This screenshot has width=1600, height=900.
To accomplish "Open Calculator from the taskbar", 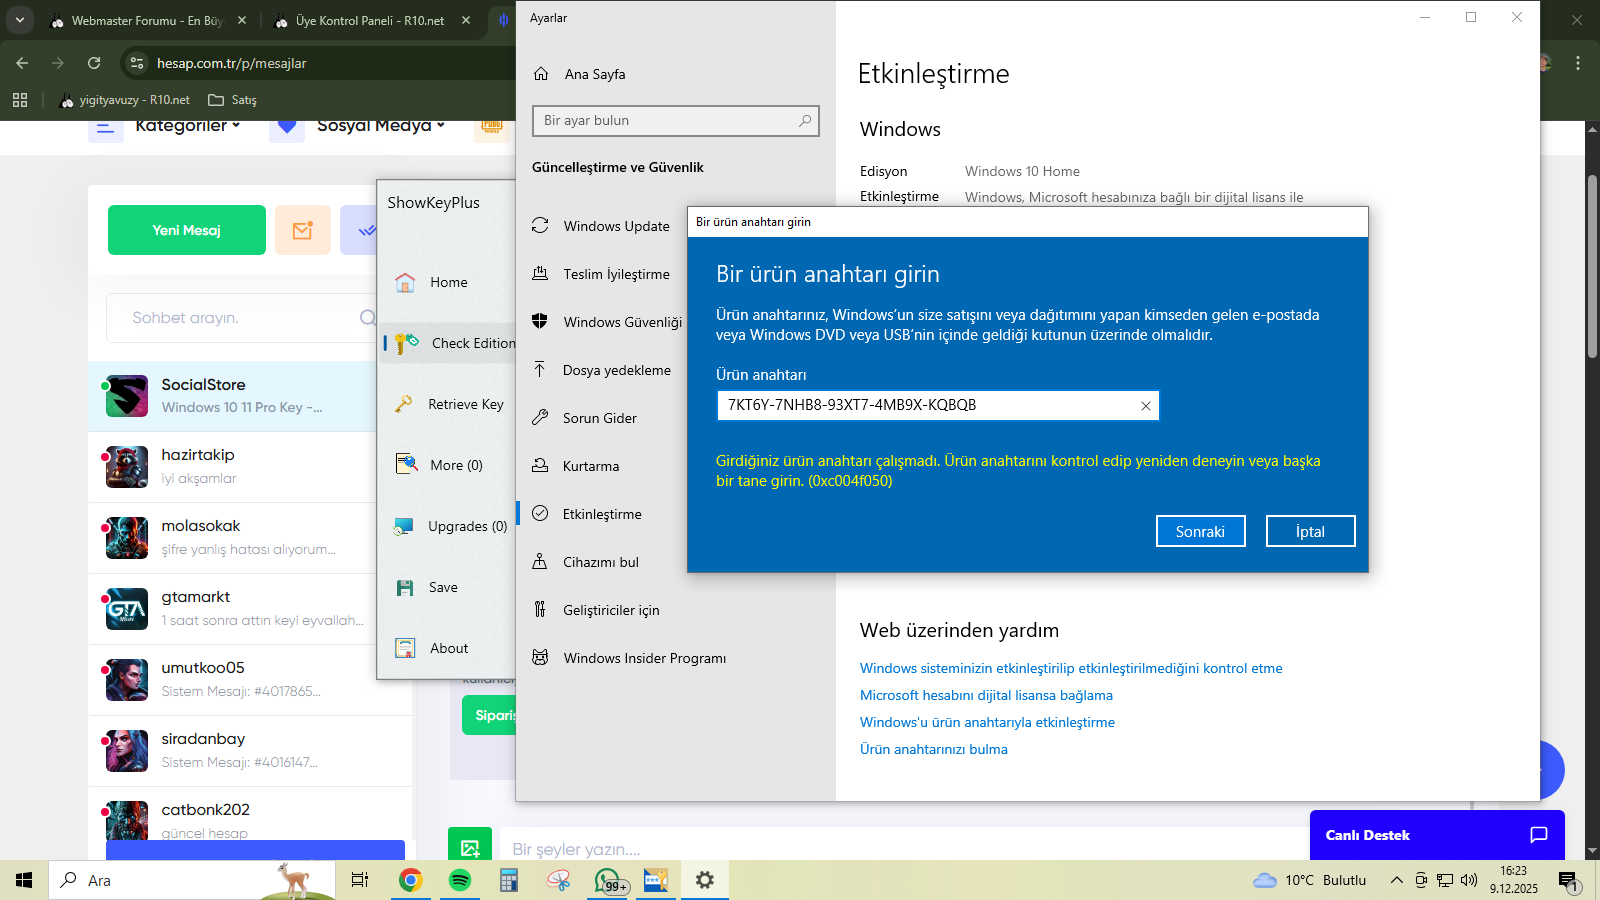I will (x=509, y=880).
